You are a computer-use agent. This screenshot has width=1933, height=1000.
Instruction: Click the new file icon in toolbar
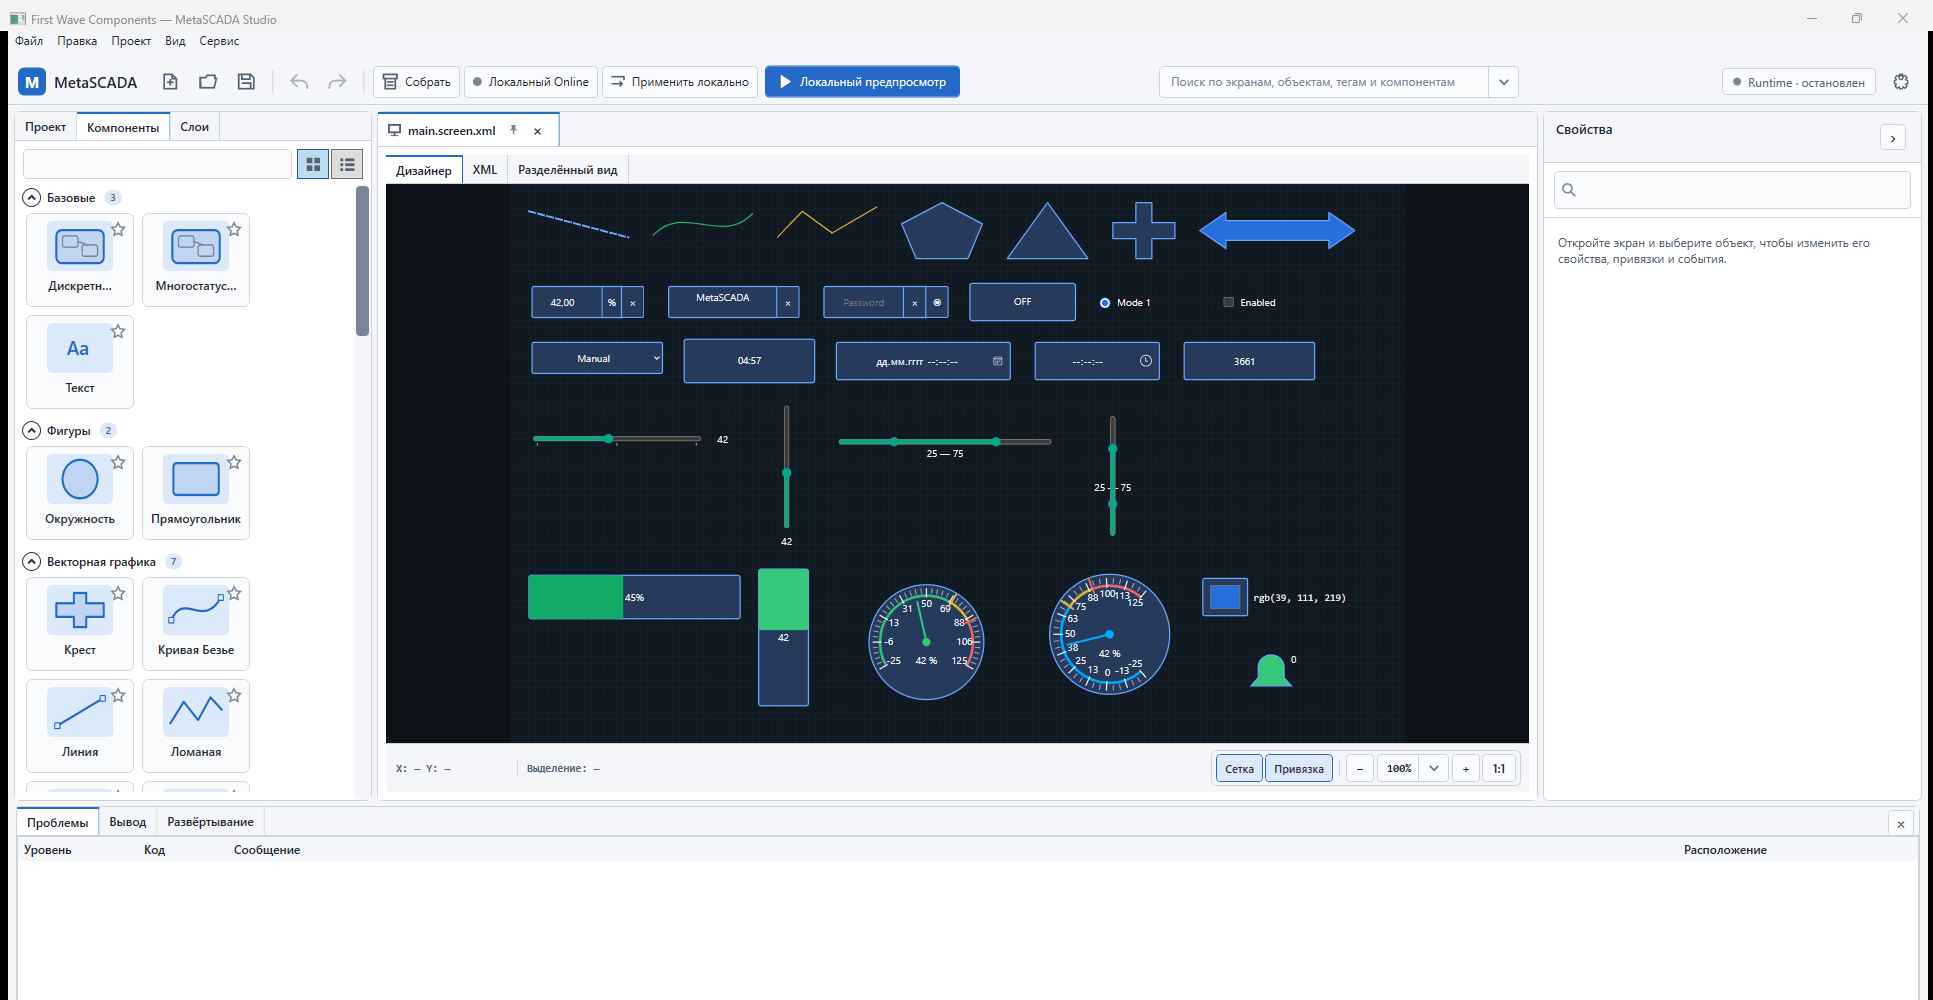pyautogui.click(x=170, y=82)
